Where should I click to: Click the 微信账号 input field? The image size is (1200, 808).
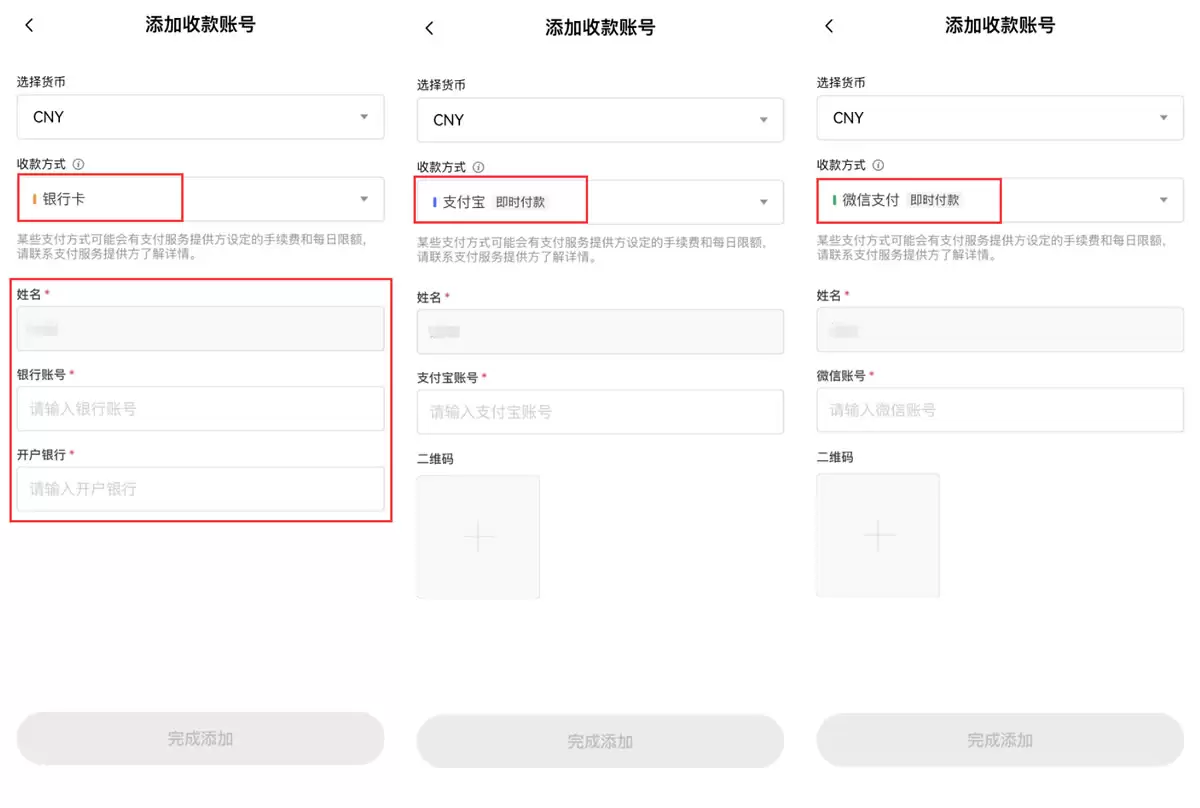(1000, 409)
